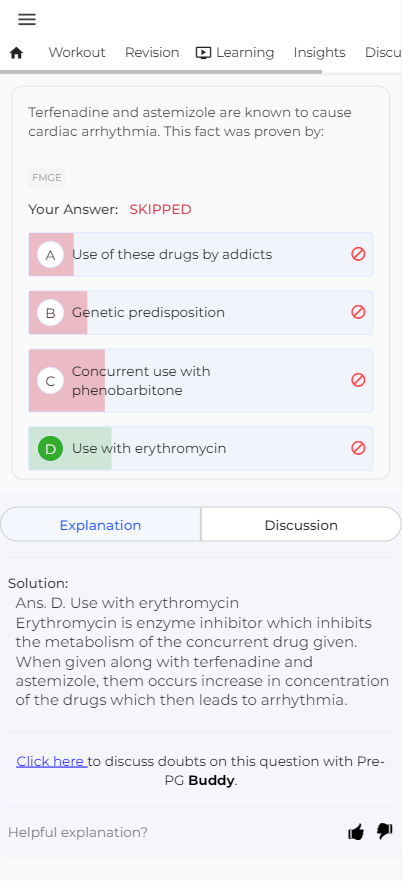Click the thumbs up icon
This screenshot has height=881, width=402.
(356, 832)
